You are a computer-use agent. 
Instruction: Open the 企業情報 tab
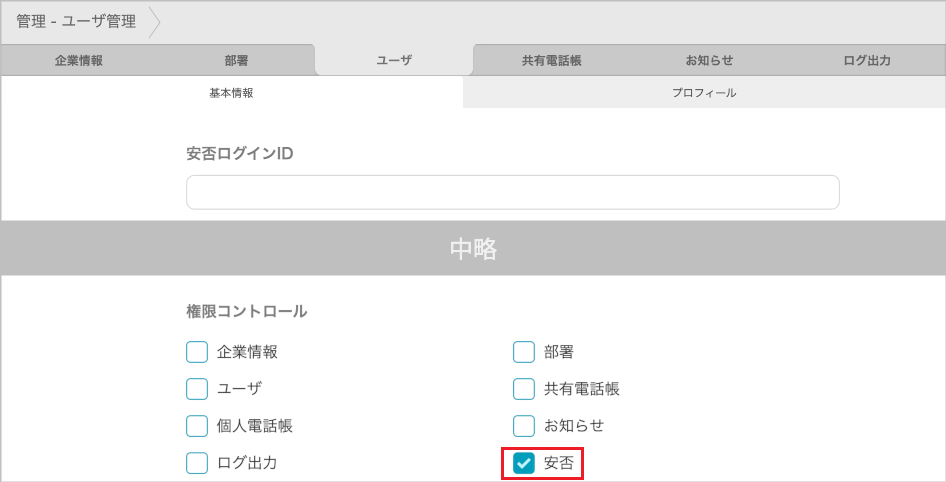78,60
